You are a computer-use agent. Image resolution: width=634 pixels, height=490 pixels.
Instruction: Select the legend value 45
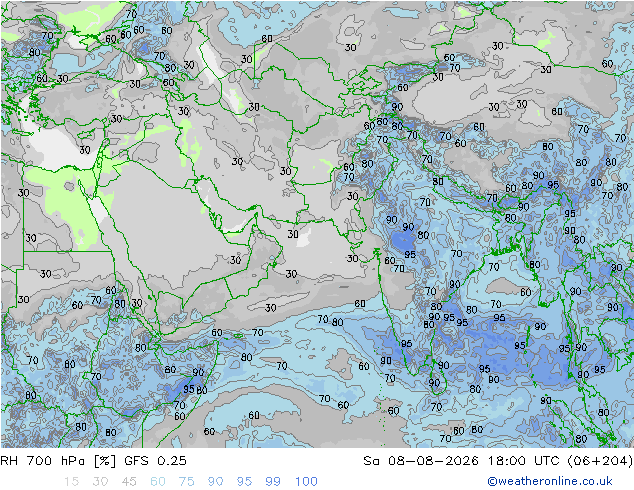(129, 481)
